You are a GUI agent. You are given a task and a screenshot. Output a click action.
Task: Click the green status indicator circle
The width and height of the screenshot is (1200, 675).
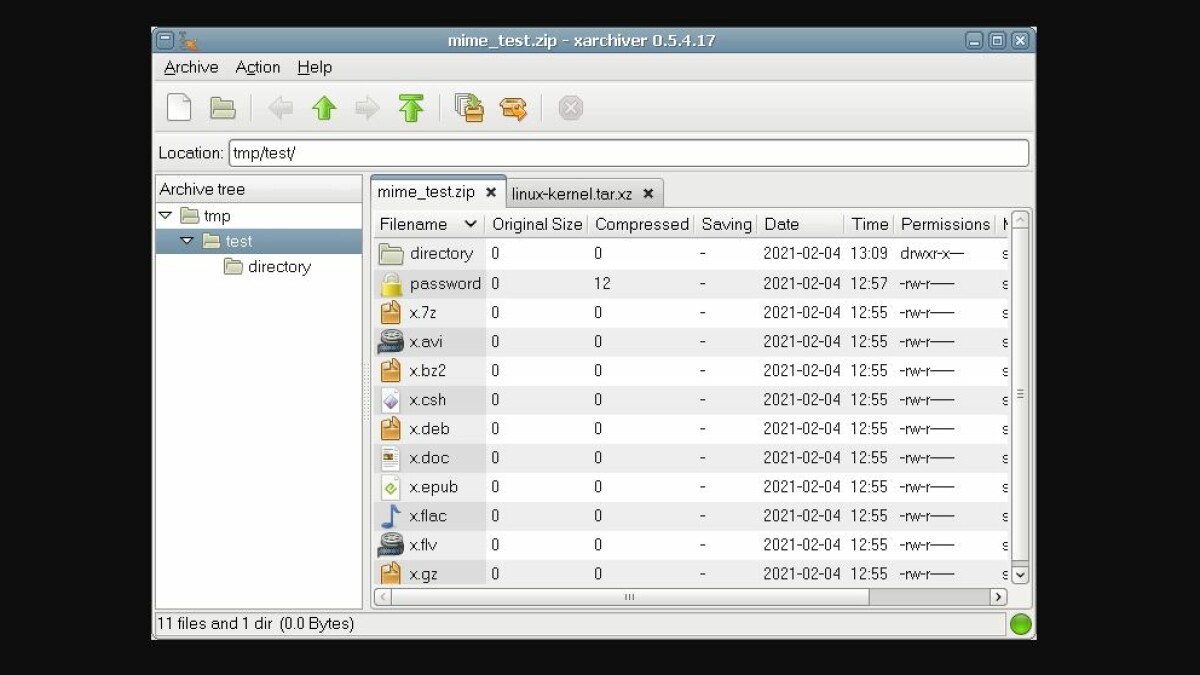[1021, 623]
